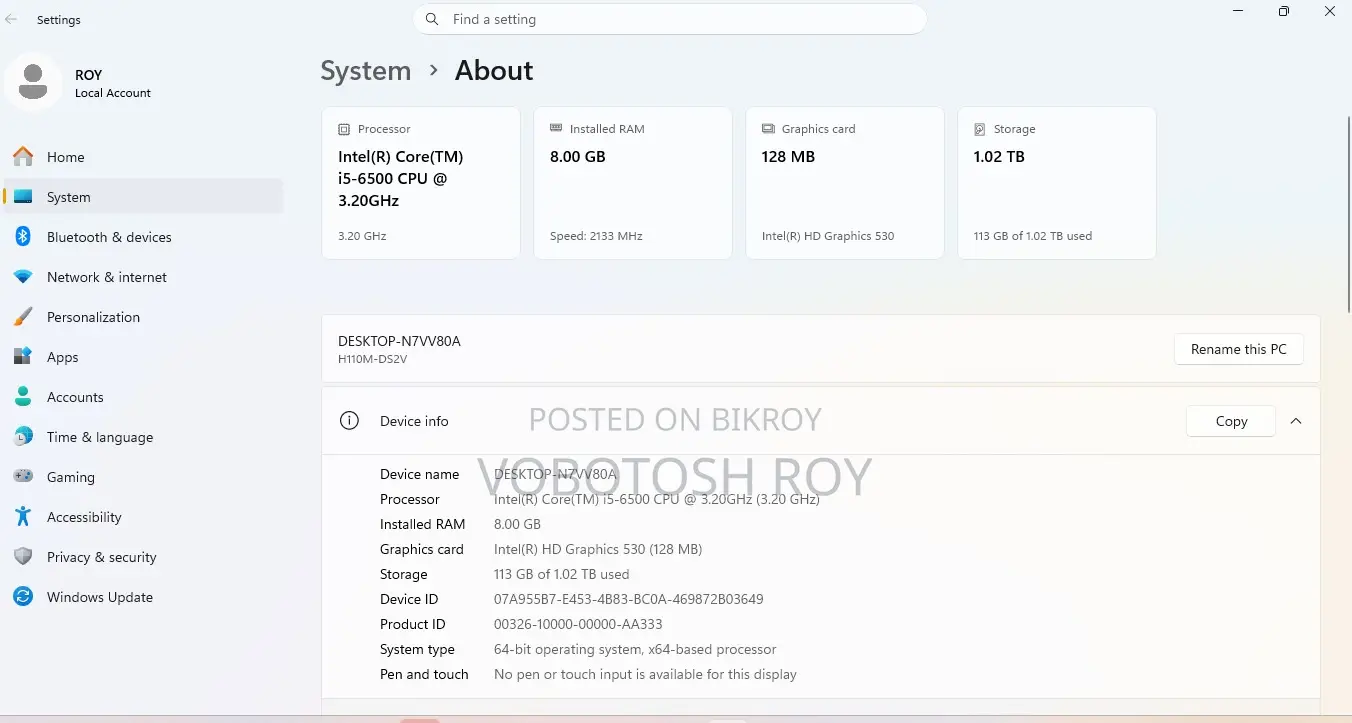Click the Device ID value 07A955B7-E453
This screenshot has height=723, width=1352.
pyautogui.click(x=629, y=599)
